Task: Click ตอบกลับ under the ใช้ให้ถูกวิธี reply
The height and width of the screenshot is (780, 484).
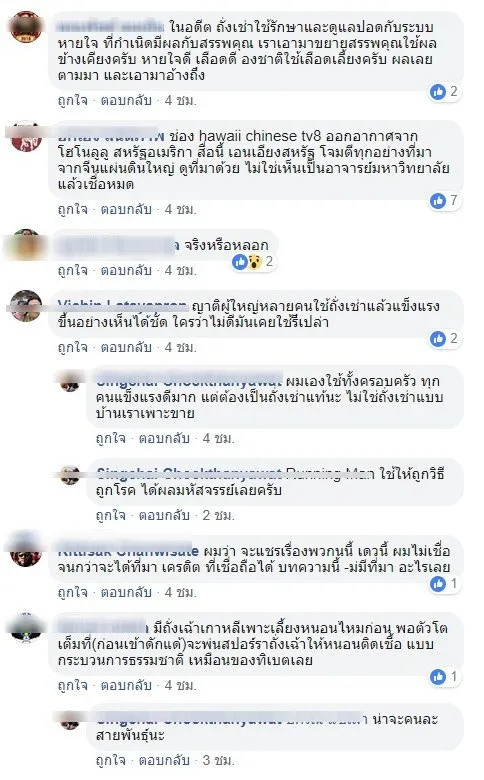Action: tap(164, 515)
